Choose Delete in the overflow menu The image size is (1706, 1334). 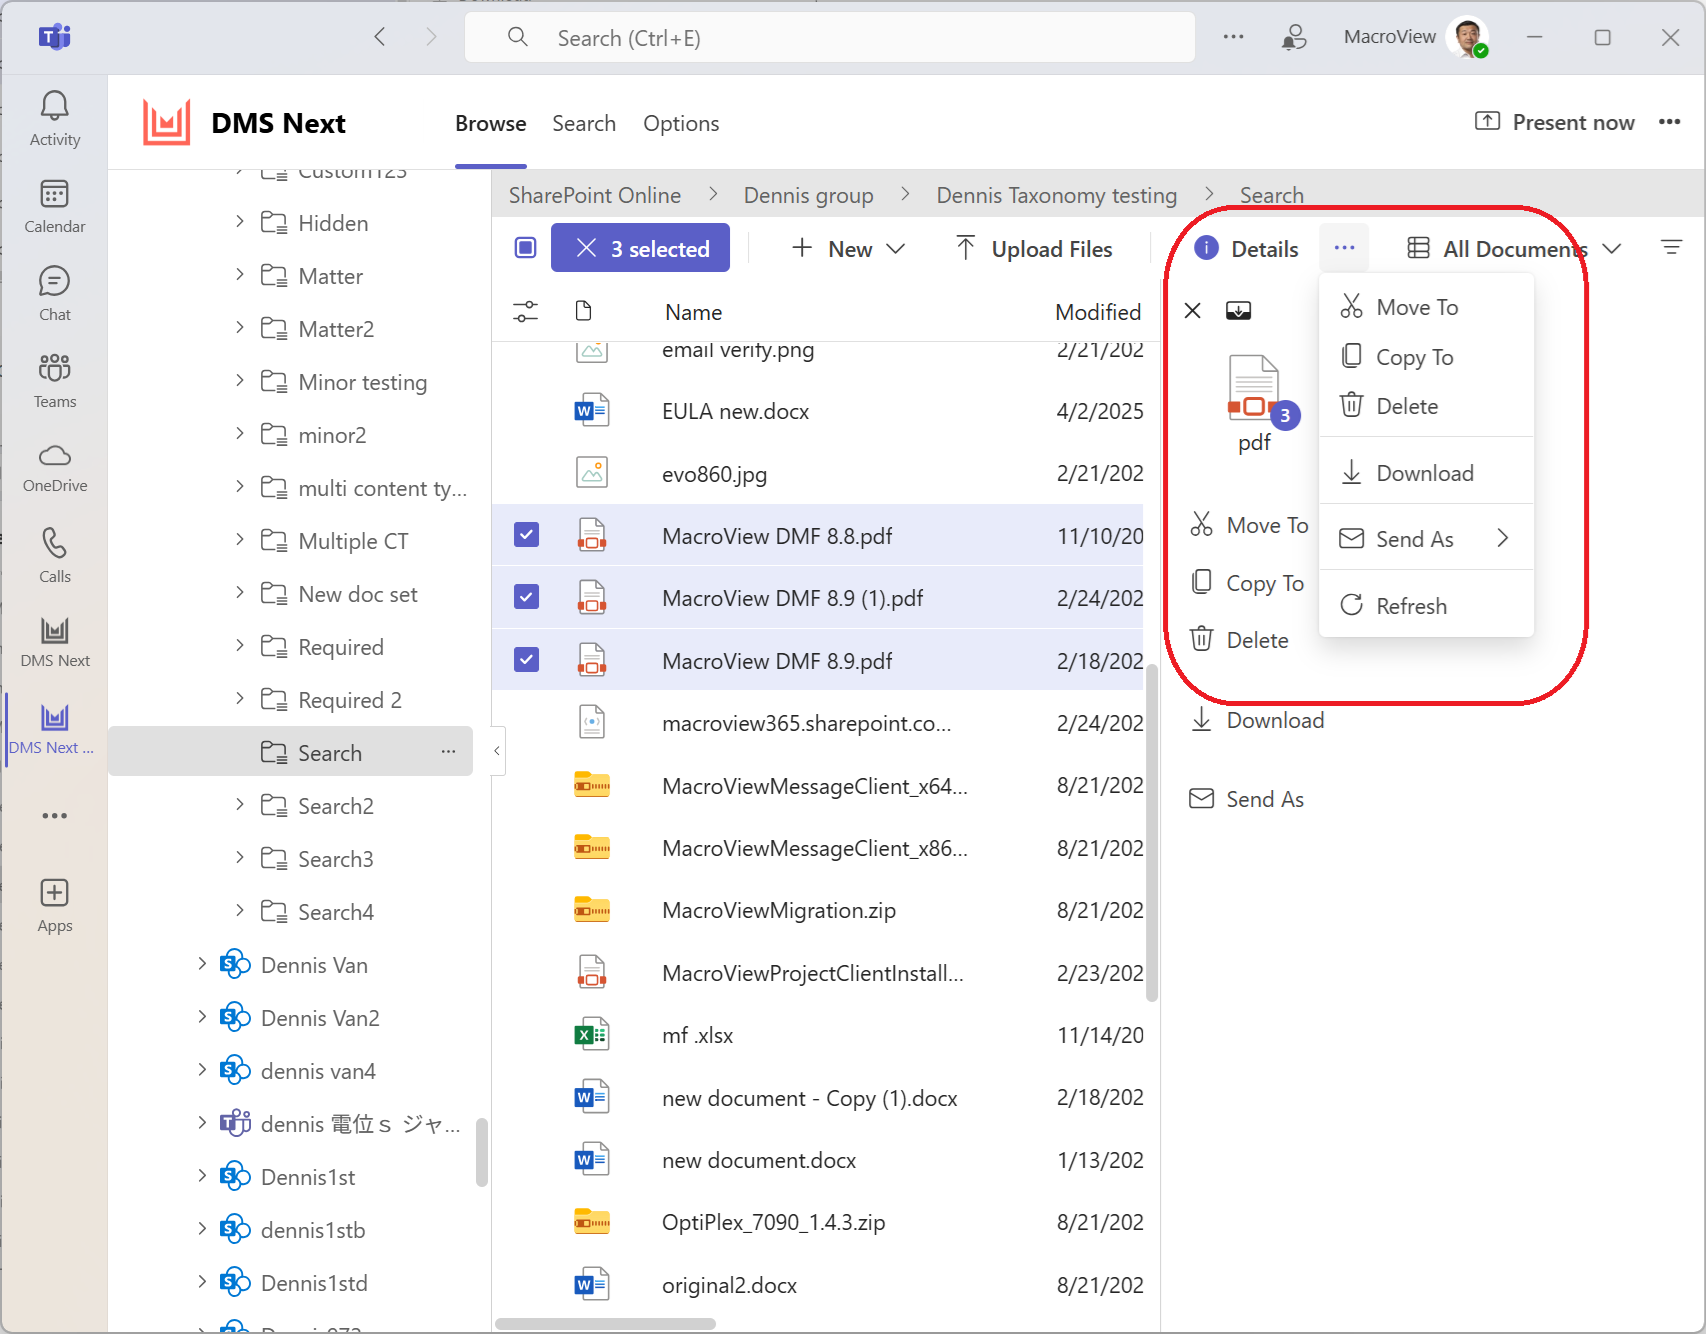(1426, 405)
